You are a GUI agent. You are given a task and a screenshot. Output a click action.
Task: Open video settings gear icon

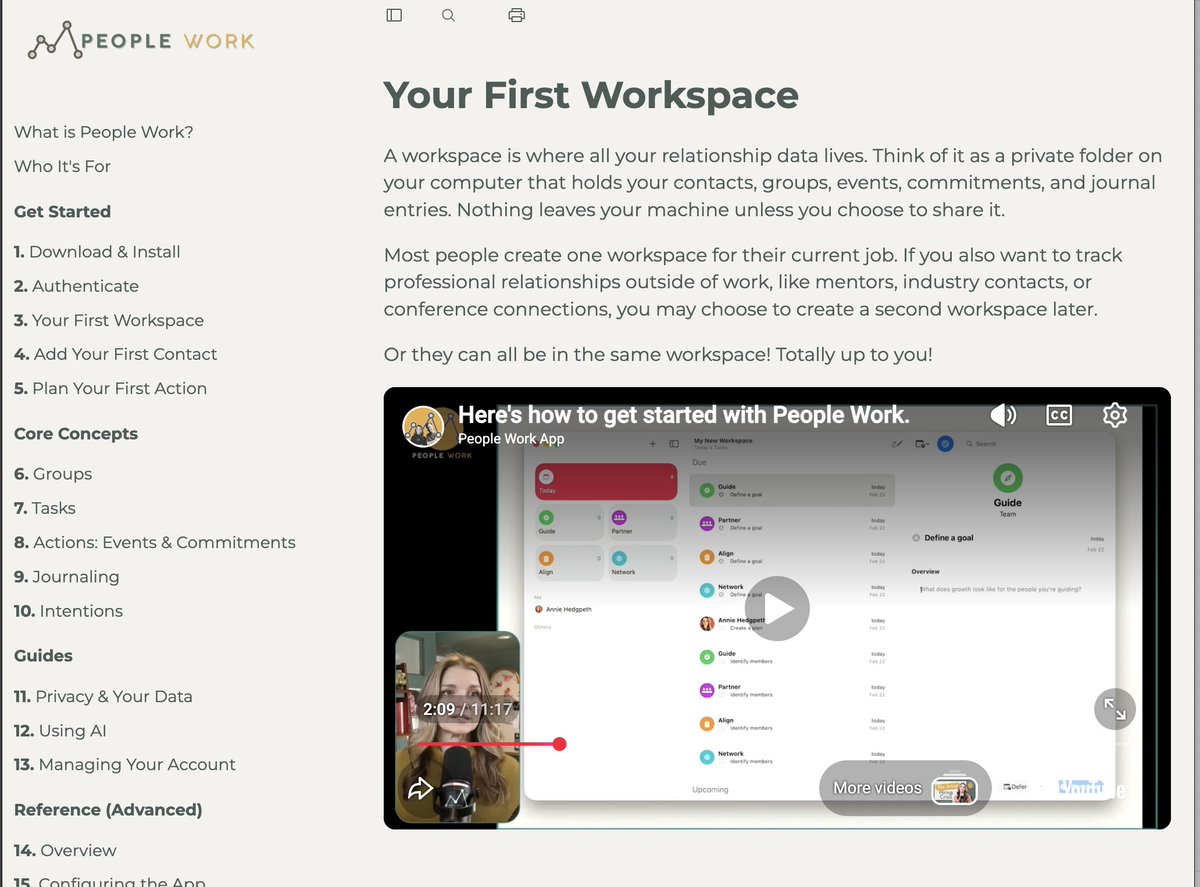click(1115, 415)
